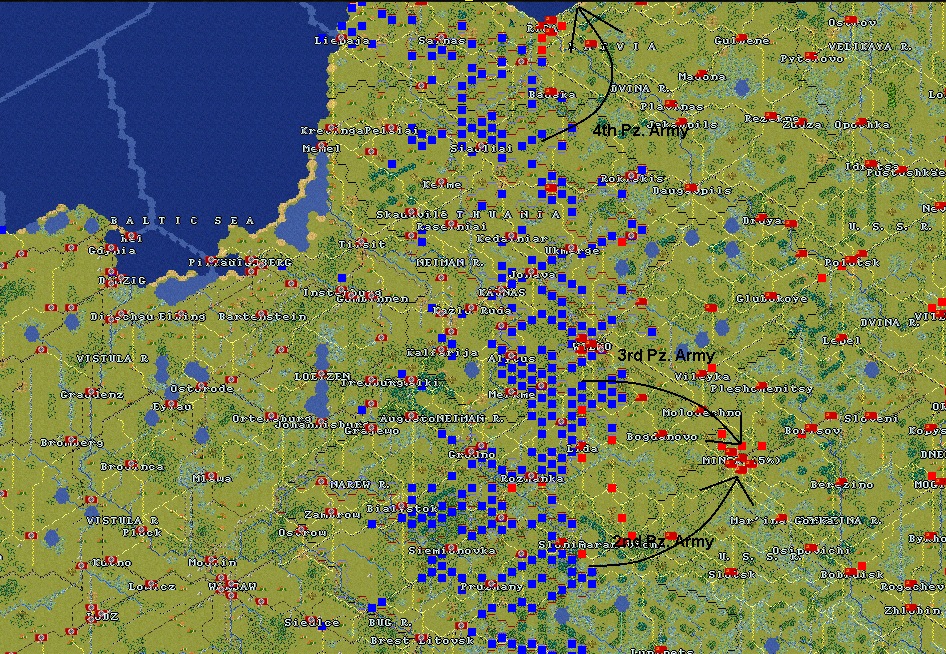
Task: Select the Soviet flag at Pytalovo
Action: pyautogui.click(x=811, y=56)
